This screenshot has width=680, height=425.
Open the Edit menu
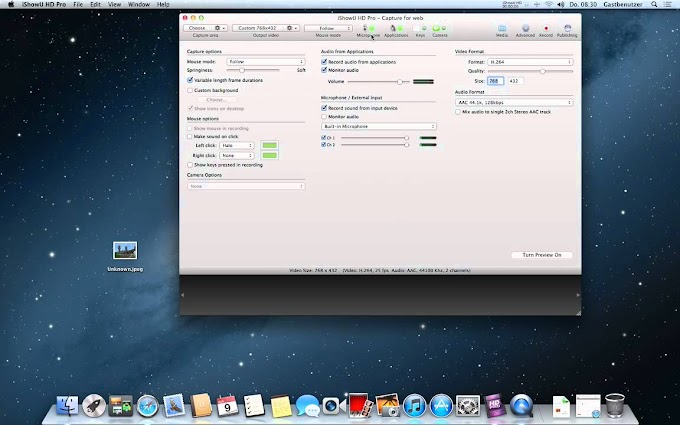tap(95, 4)
